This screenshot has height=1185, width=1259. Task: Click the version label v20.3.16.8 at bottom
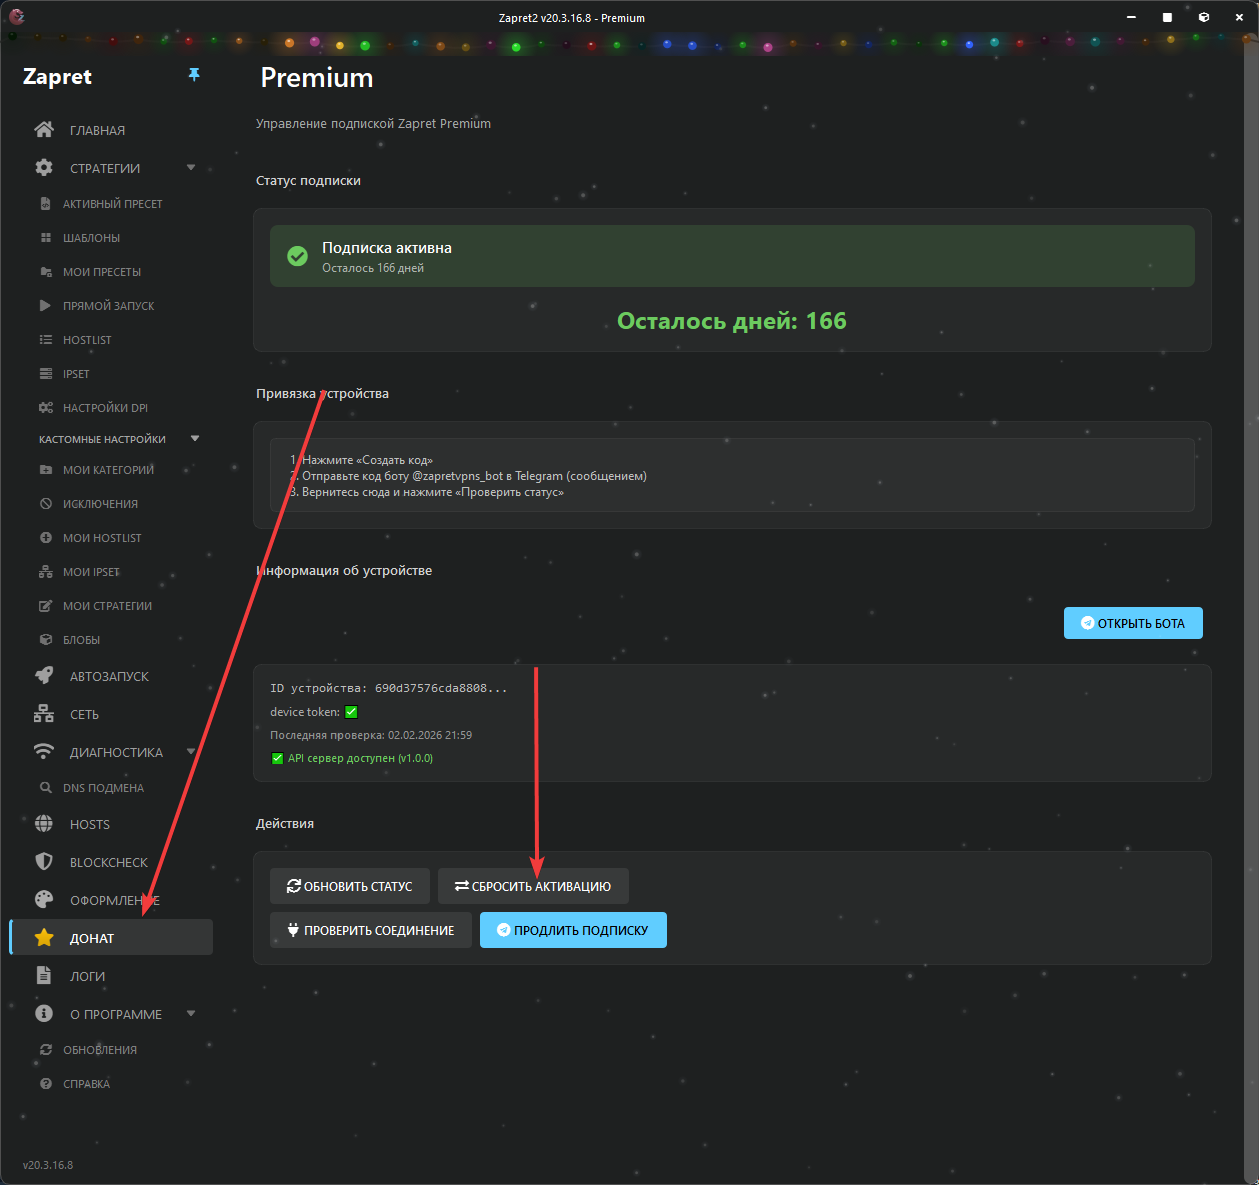click(x=48, y=1165)
